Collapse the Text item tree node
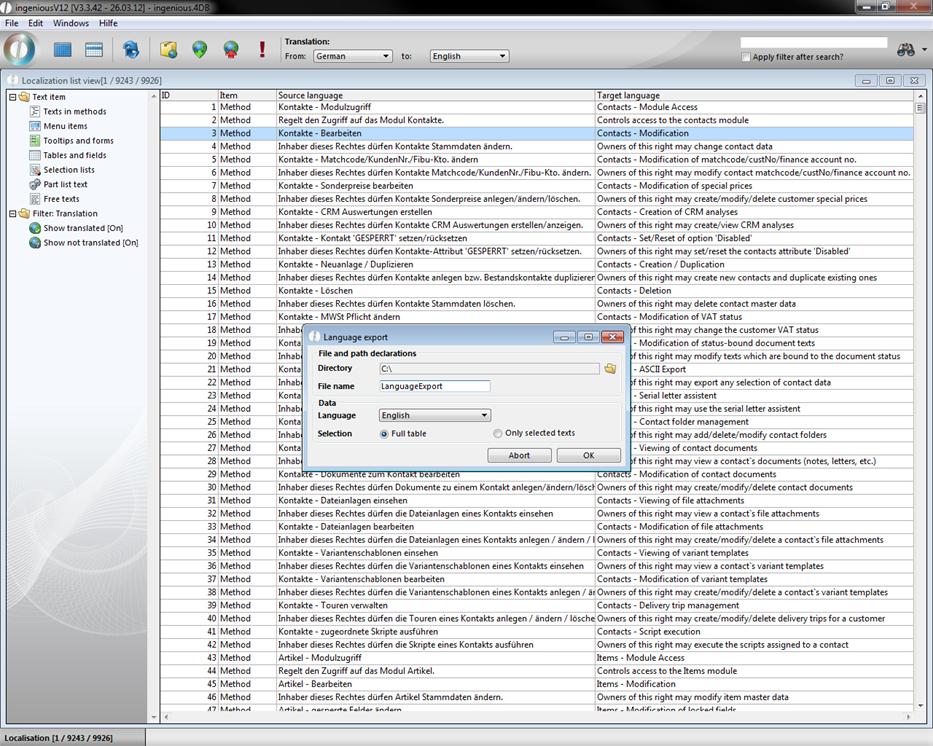 coord(12,97)
